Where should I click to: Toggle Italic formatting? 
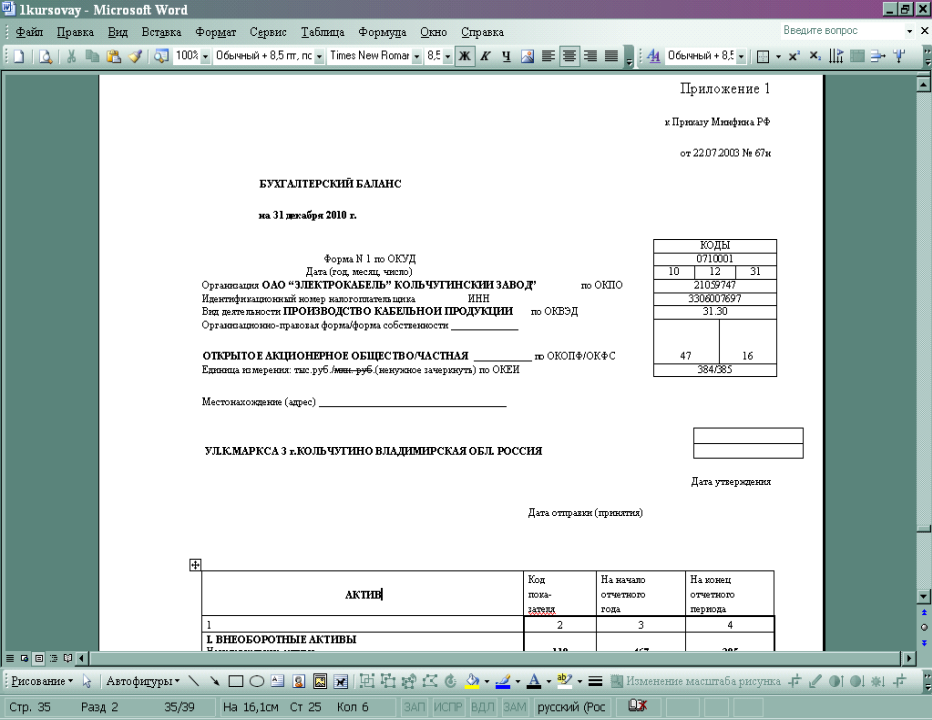[x=486, y=56]
